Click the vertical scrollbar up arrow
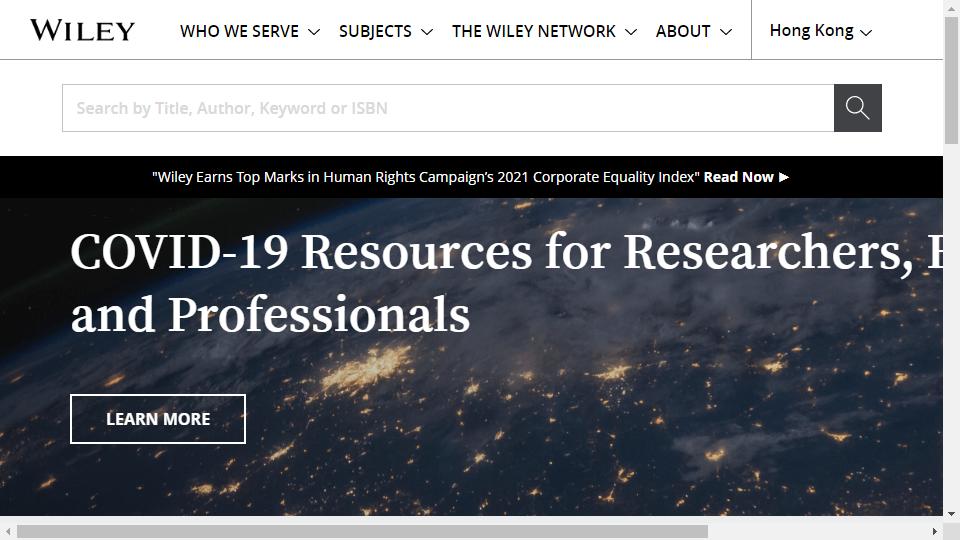 point(951,9)
